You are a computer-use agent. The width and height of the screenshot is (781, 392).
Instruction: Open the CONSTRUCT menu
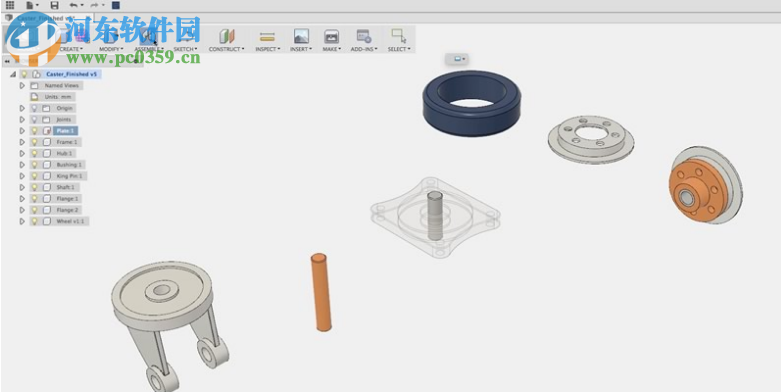point(227,49)
